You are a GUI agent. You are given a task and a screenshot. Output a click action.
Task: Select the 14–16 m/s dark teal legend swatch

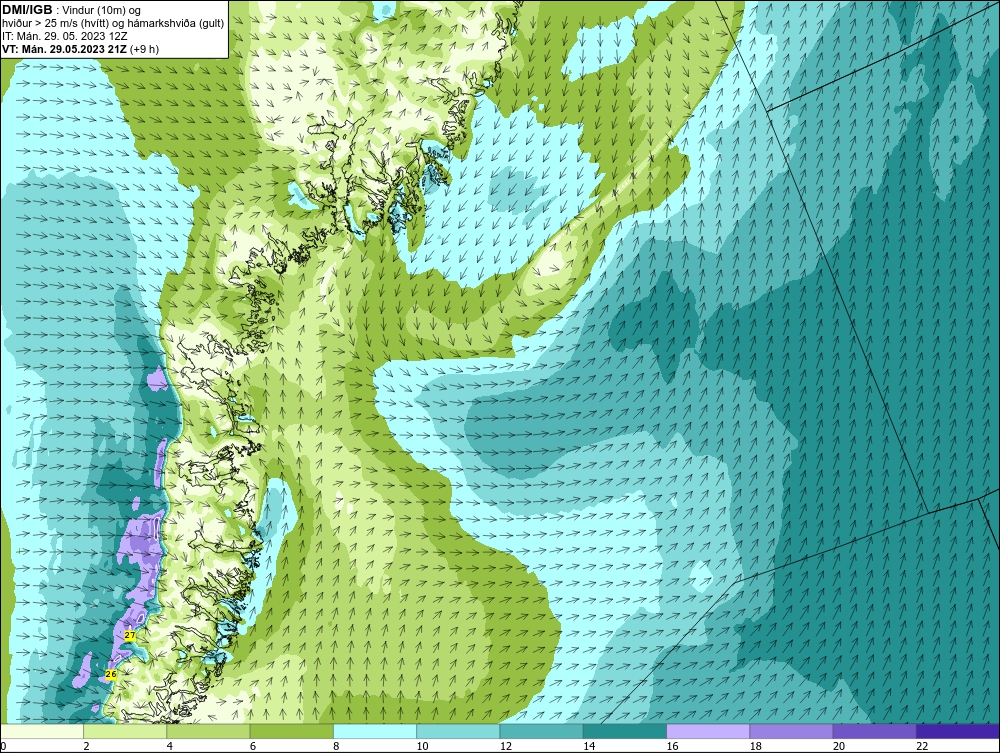coord(625,731)
